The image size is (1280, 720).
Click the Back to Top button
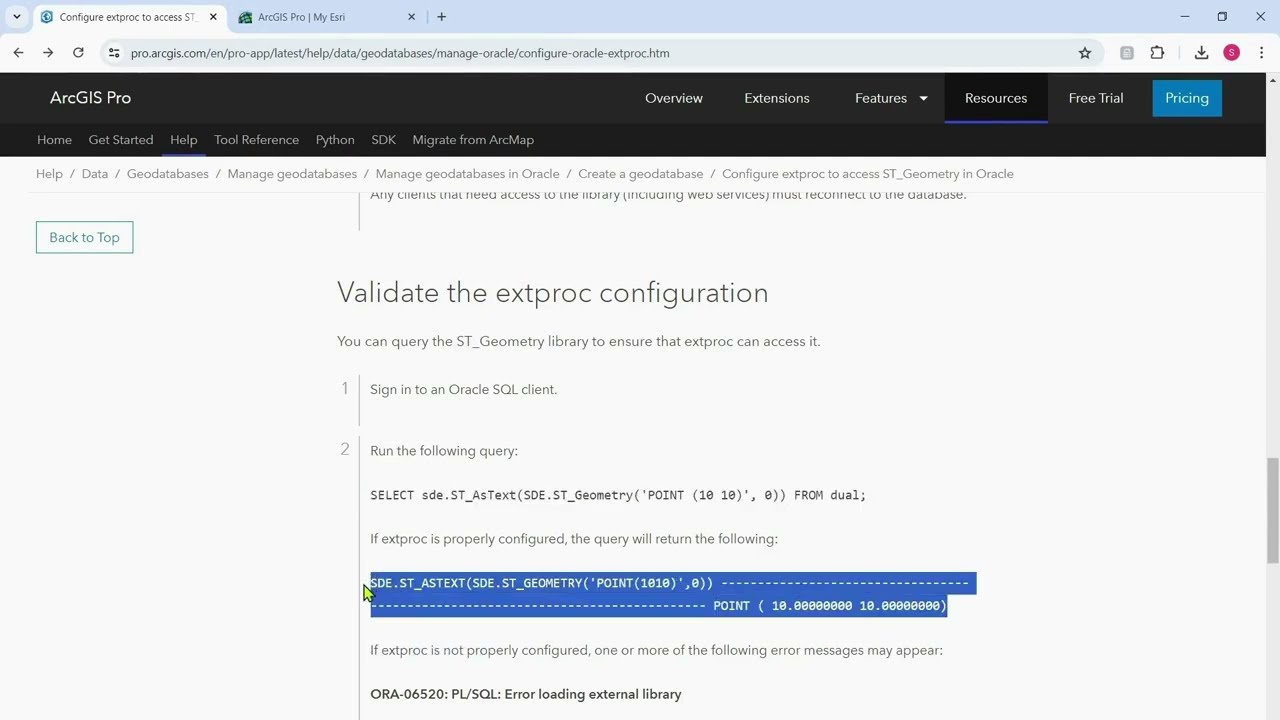84,237
